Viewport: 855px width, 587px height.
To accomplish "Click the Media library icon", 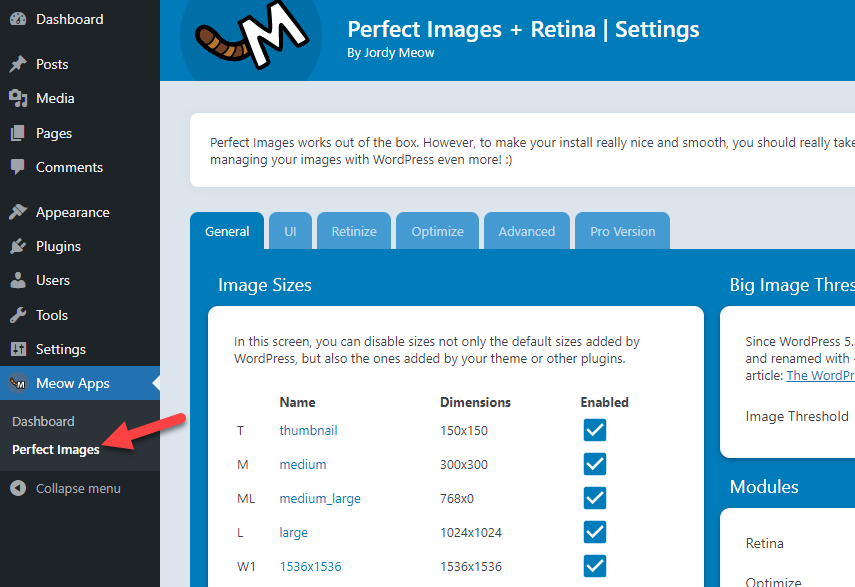I will click(18, 98).
